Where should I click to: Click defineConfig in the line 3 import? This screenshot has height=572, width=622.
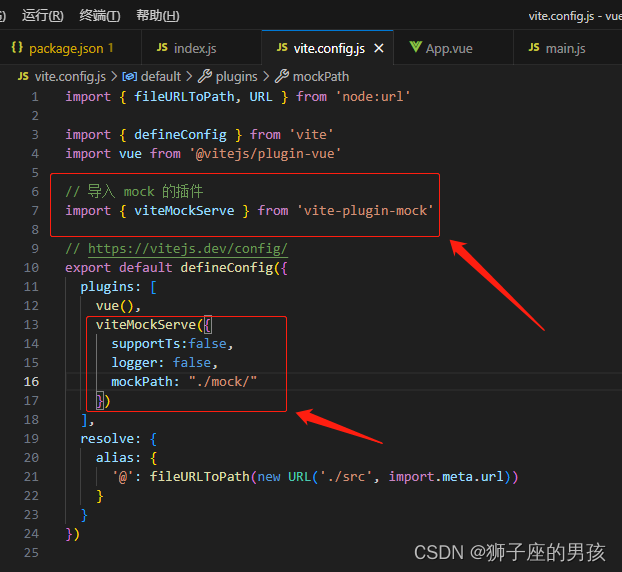(x=180, y=134)
